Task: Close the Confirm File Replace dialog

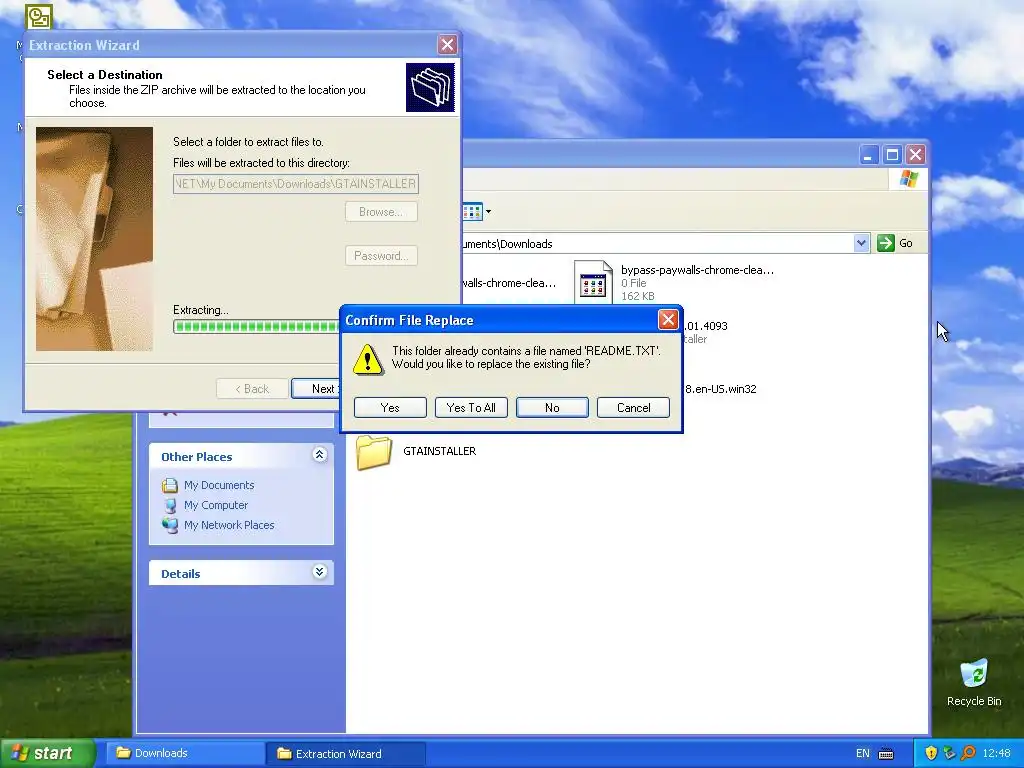Action: tap(667, 320)
